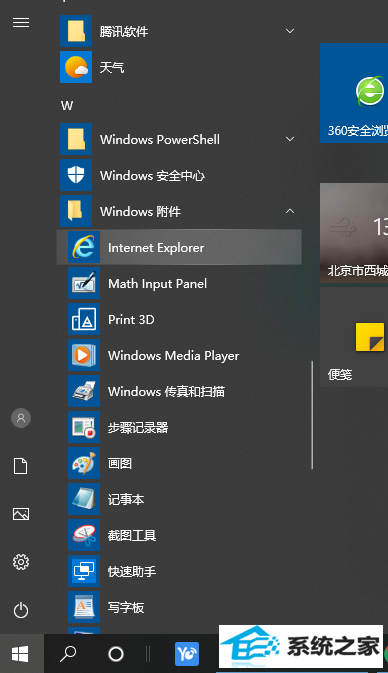
Task: Expand the 腾讯软件 folder chevron
Action: pyautogui.click(x=290, y=31)
